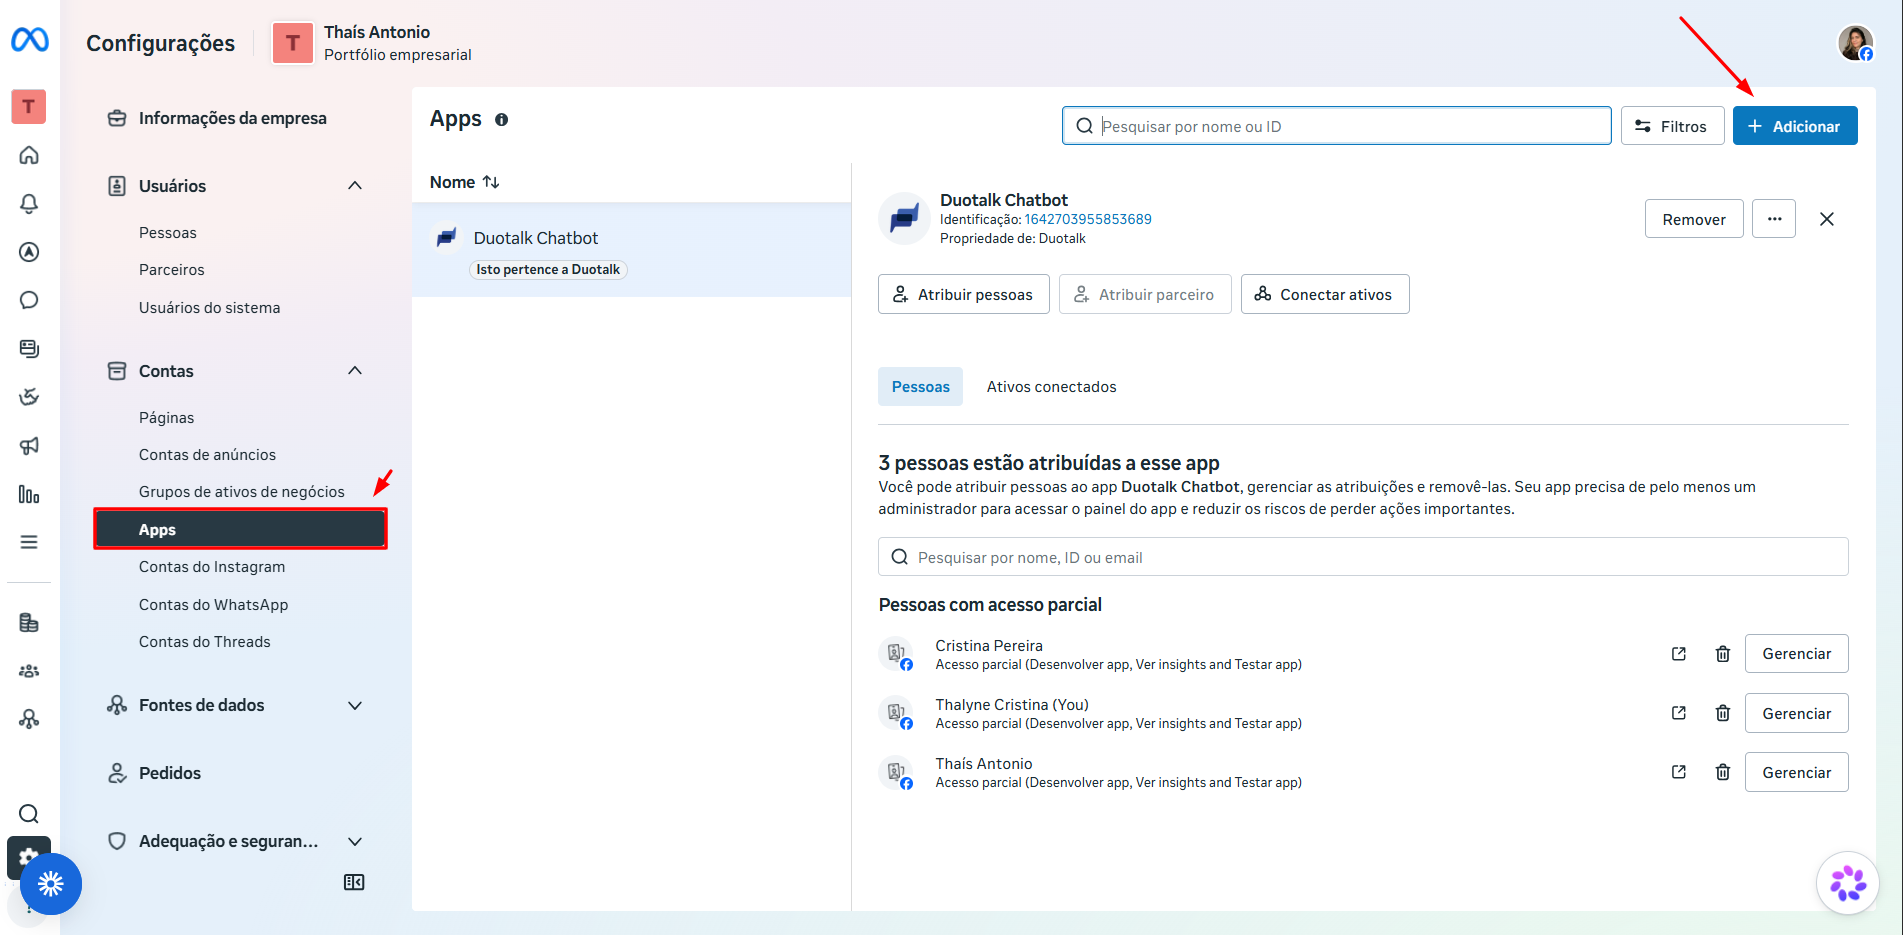Collapse the Contas section
Screen dimensions: 1903x935
pos(355,371)
